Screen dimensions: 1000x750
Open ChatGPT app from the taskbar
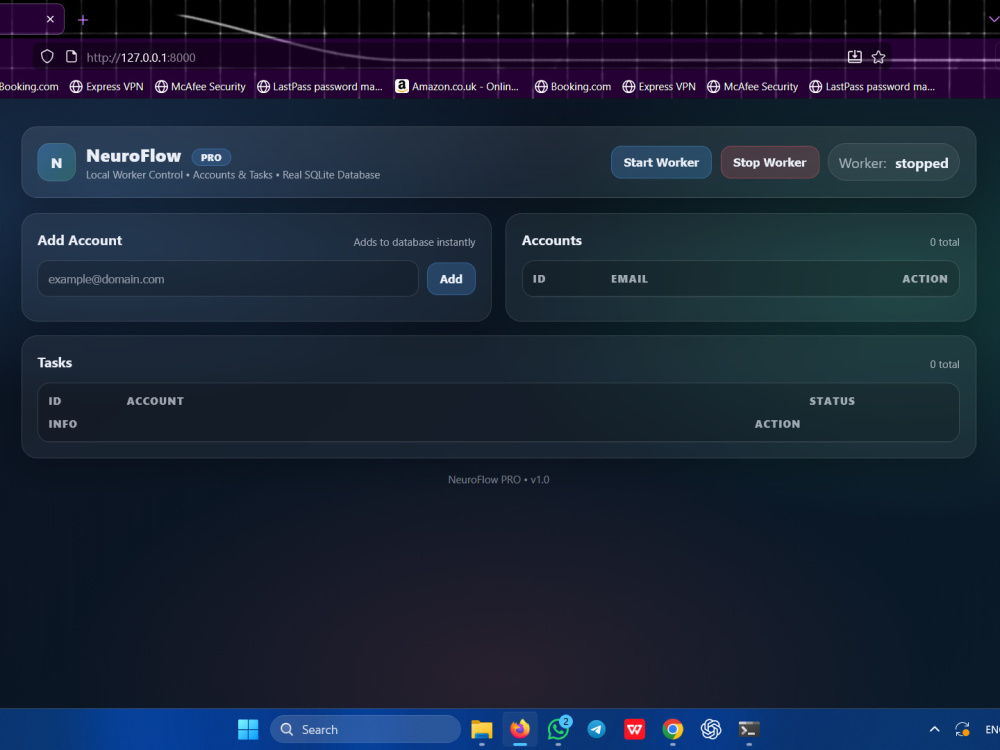point(711,729)
